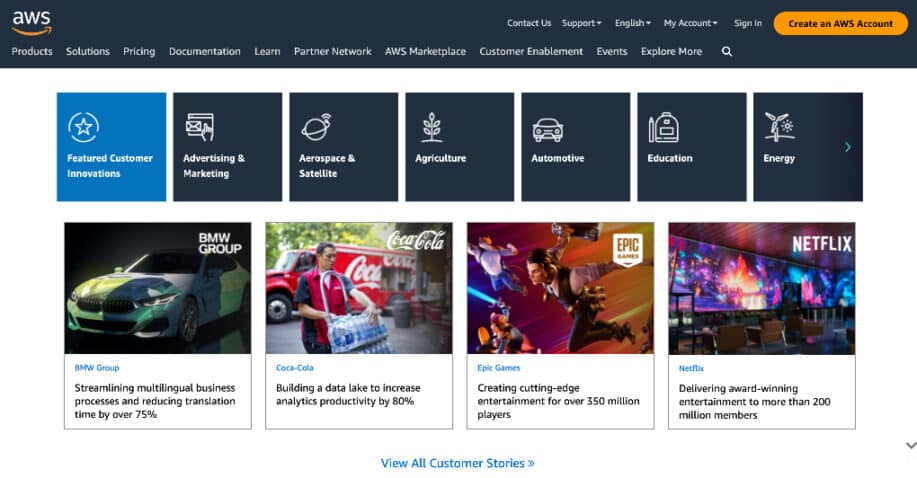This screenshot has width=917, height=478.
Task: Click the Advertising & Marketing icon
Action: 200,127
